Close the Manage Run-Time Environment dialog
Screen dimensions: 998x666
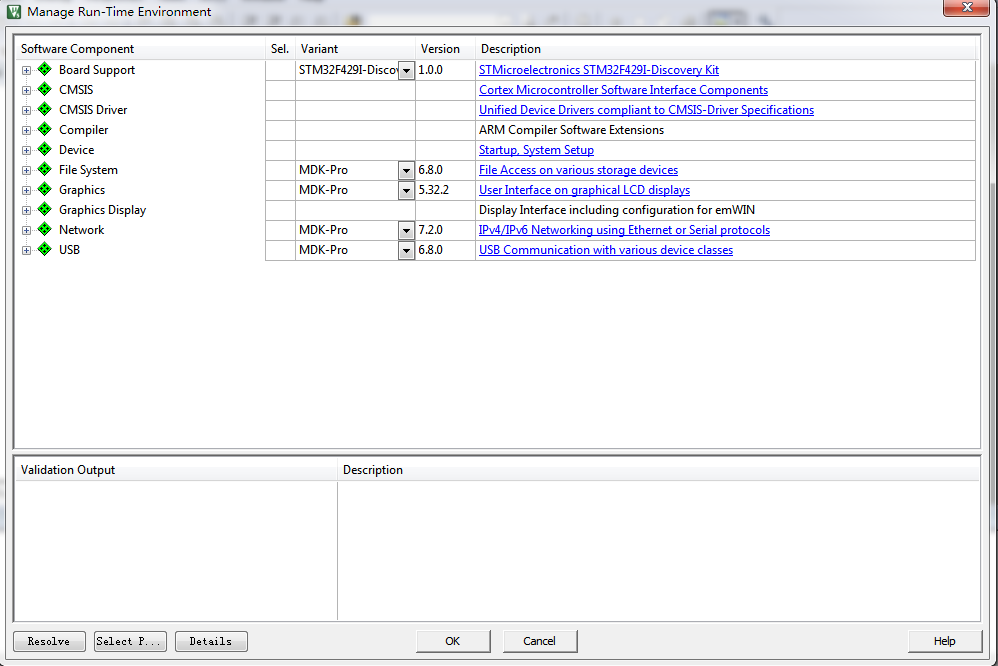point(966,7)
